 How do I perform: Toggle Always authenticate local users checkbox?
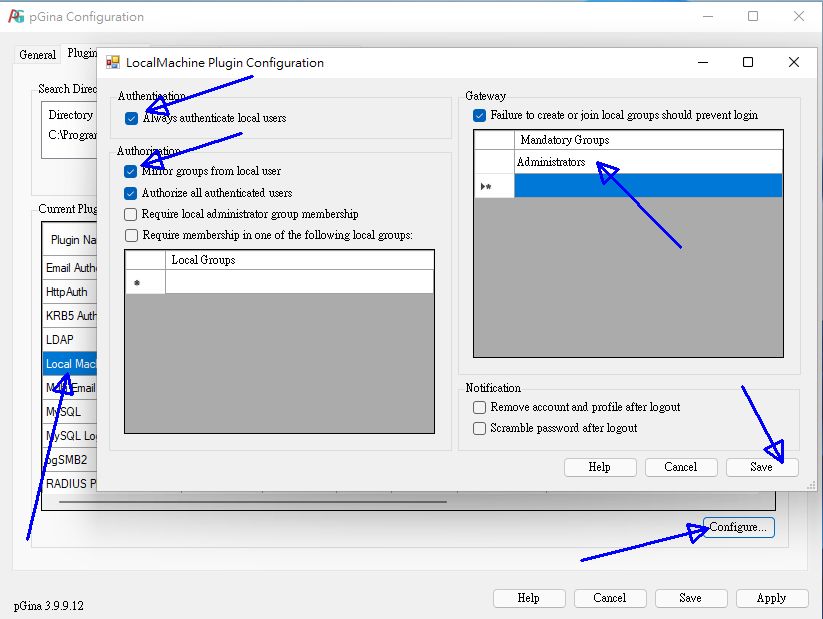pos(132,118)
